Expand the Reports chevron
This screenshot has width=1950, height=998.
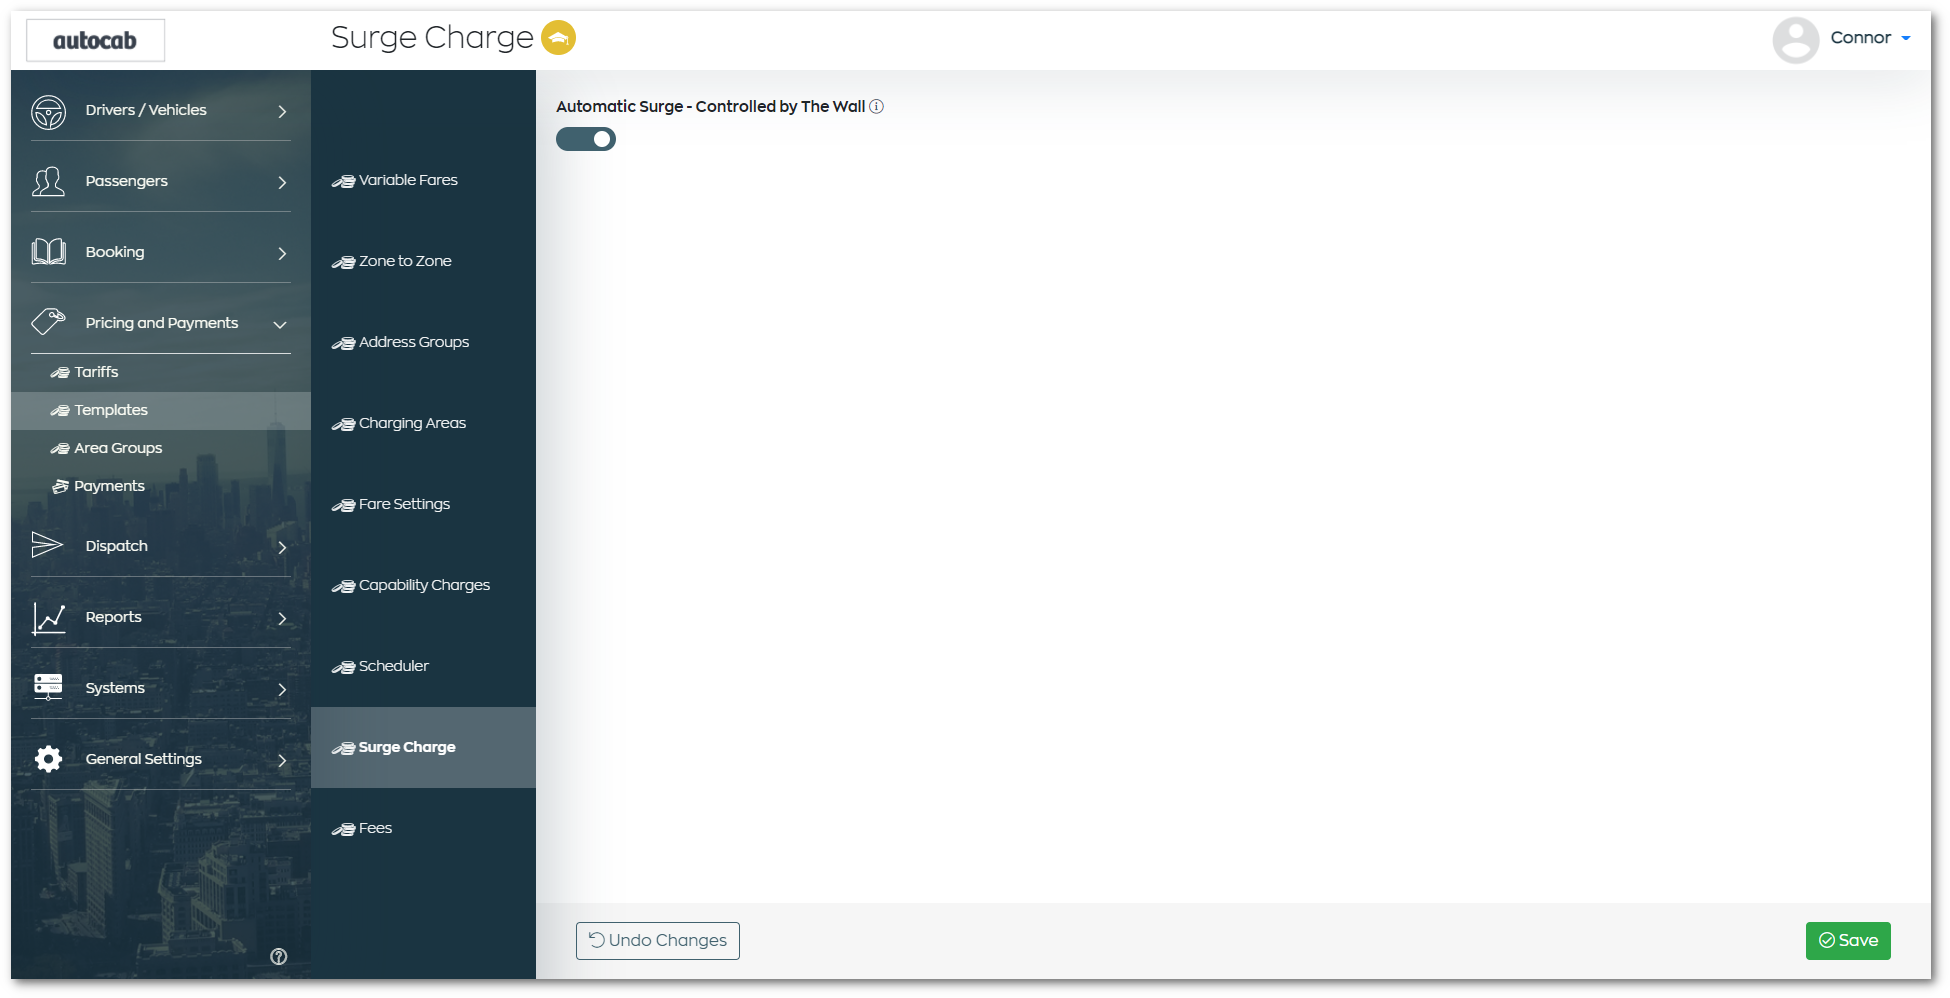(x=282, y=618)
